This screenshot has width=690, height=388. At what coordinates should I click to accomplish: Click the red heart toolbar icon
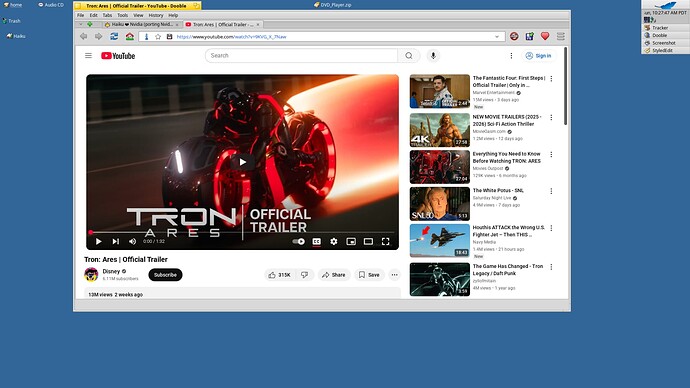pos(545,37)
